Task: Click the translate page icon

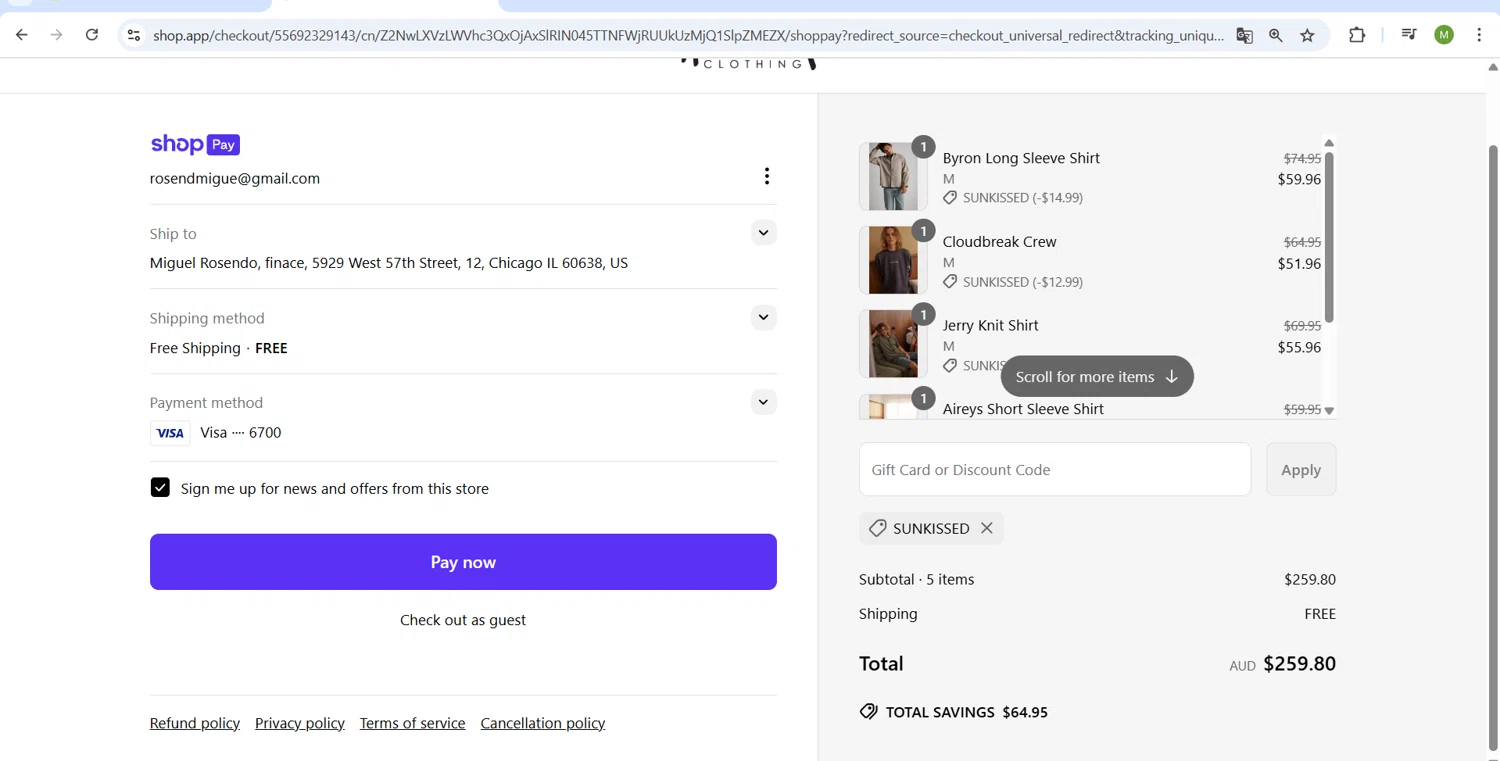Action: [x=1244, y=35]
